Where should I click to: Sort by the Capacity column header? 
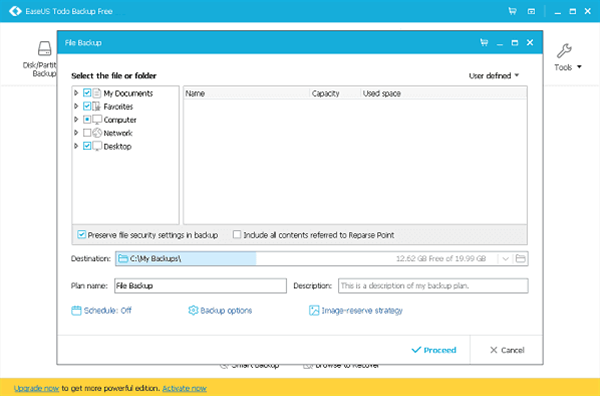point(335,93)
